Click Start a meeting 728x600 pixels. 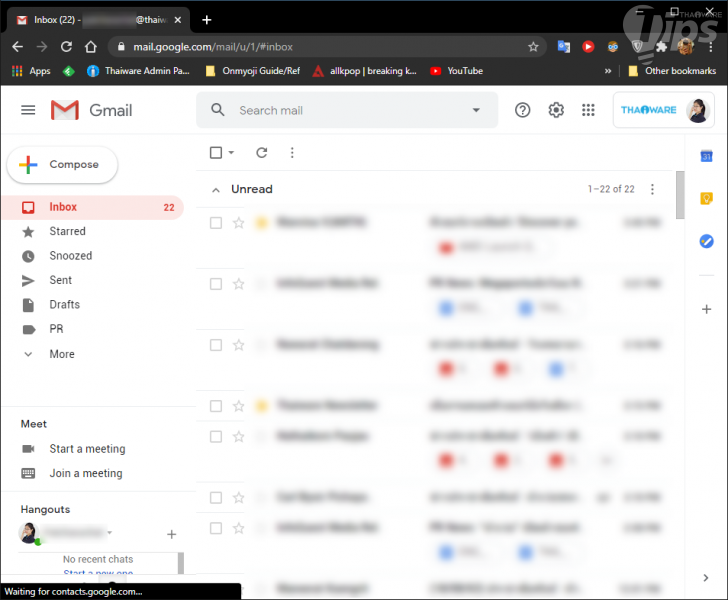pos(87,449)
